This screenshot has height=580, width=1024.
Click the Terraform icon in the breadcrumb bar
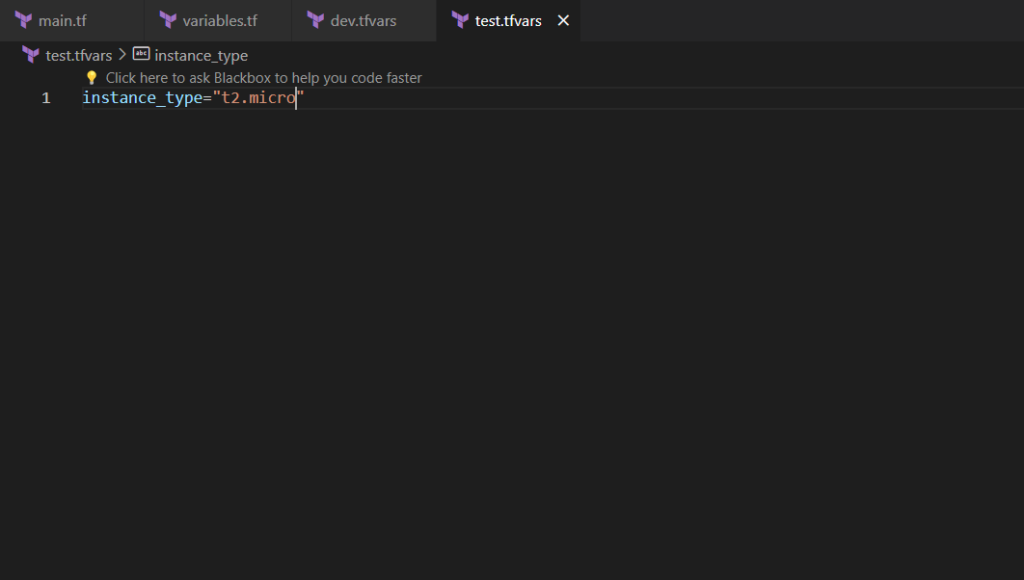pyautogui.click(x=29, y=55)
